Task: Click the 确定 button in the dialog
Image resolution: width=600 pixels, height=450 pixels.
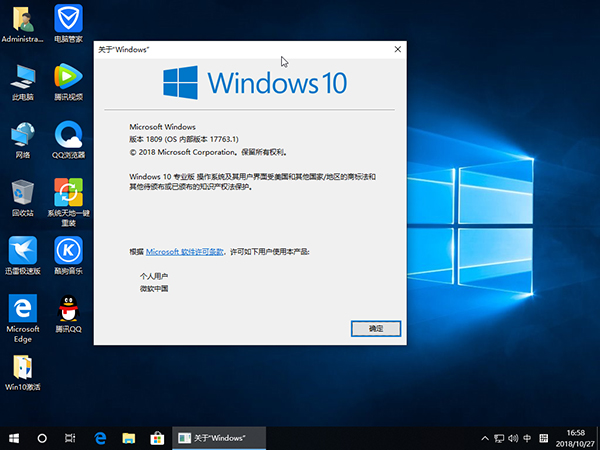Action: point(376,329)
